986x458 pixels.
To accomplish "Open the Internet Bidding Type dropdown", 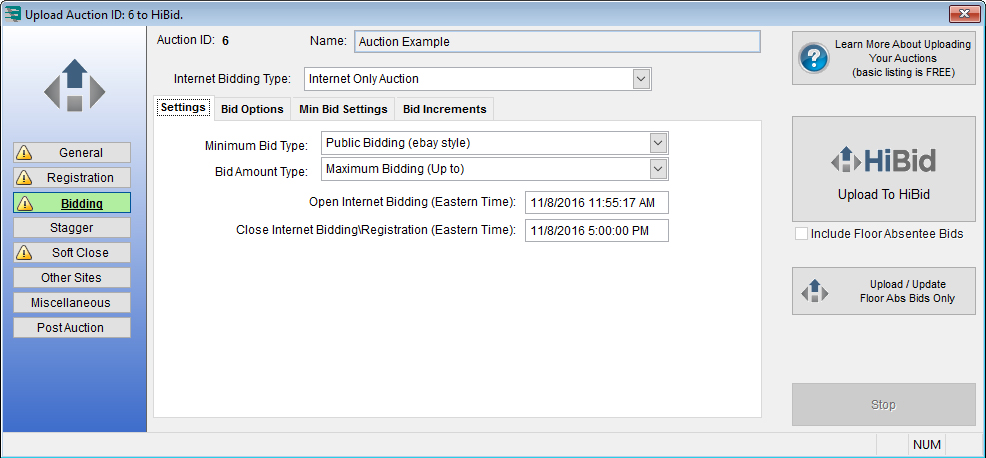I will point(640,79).
